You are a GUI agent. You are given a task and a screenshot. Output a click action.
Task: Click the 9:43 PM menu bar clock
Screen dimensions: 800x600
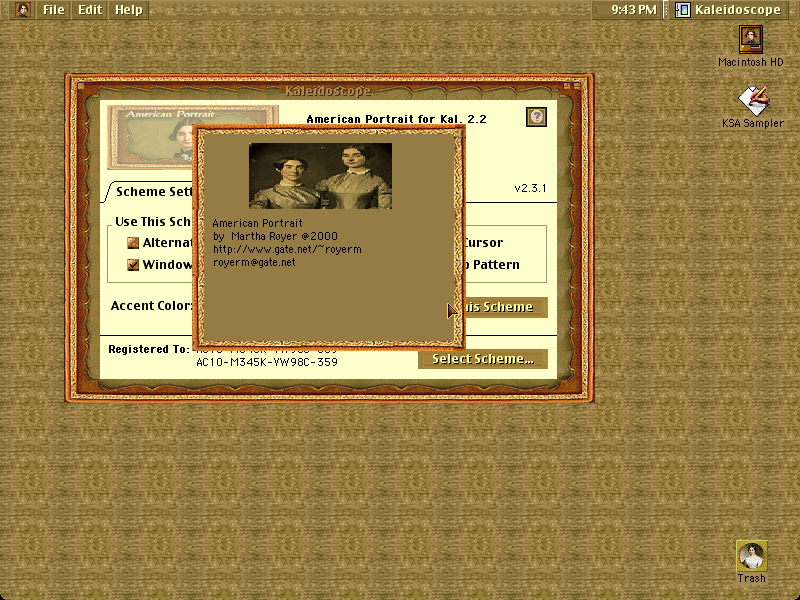633,10
